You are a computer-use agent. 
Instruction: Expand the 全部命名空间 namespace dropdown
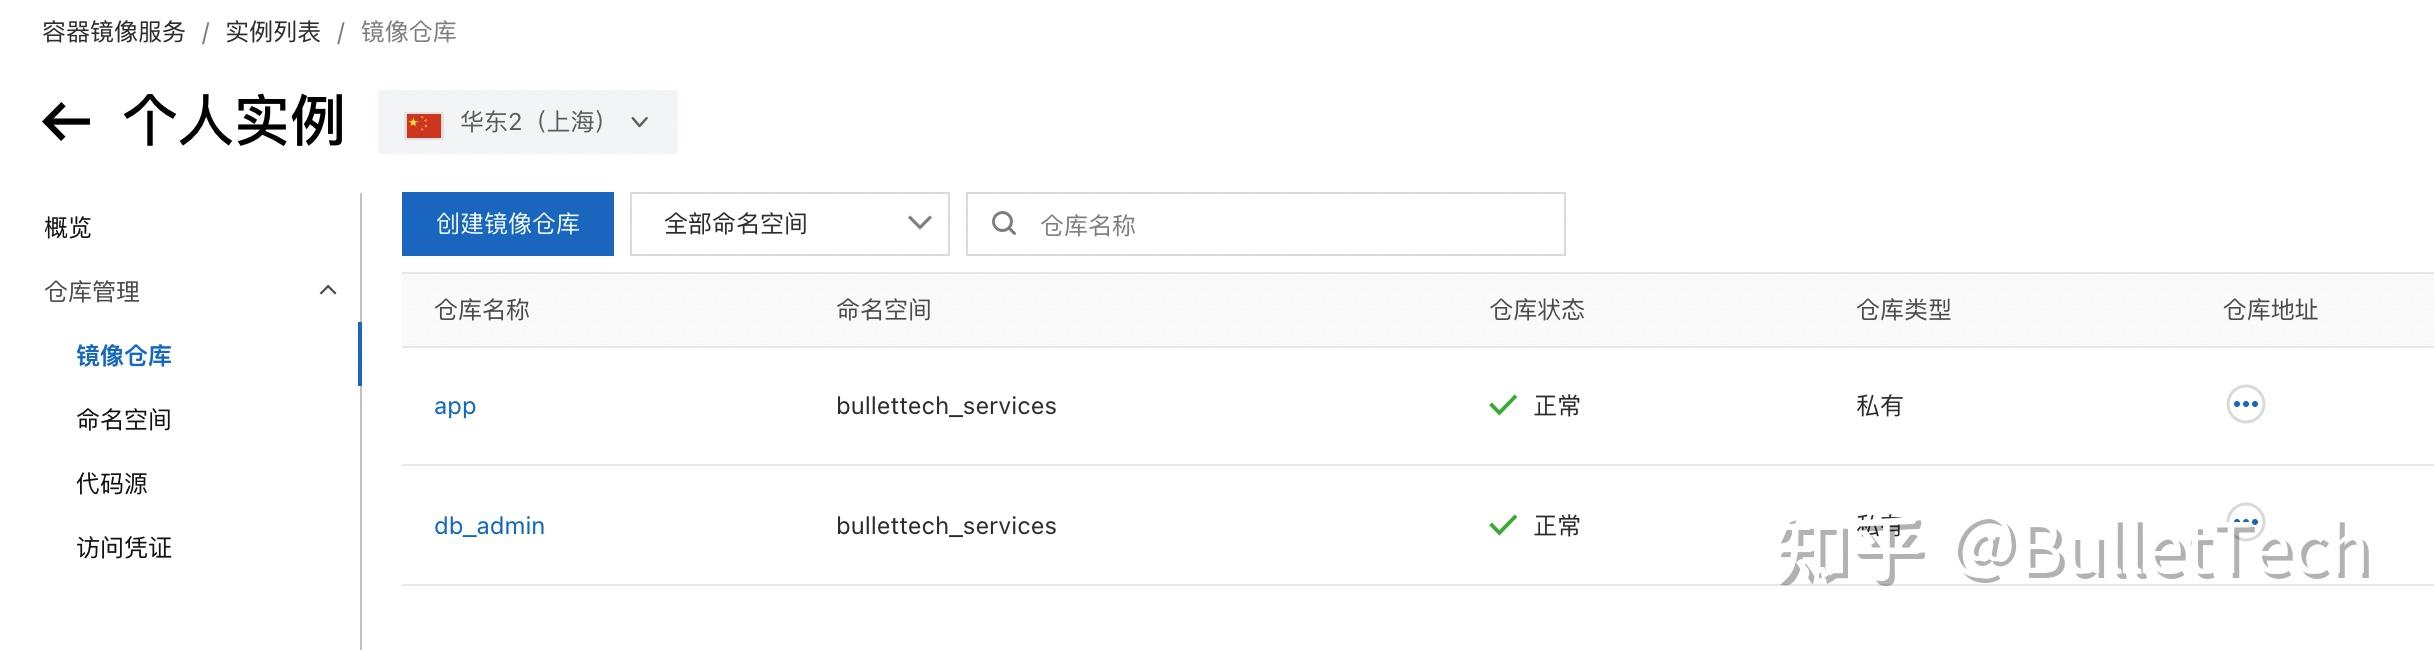(789, 224)
